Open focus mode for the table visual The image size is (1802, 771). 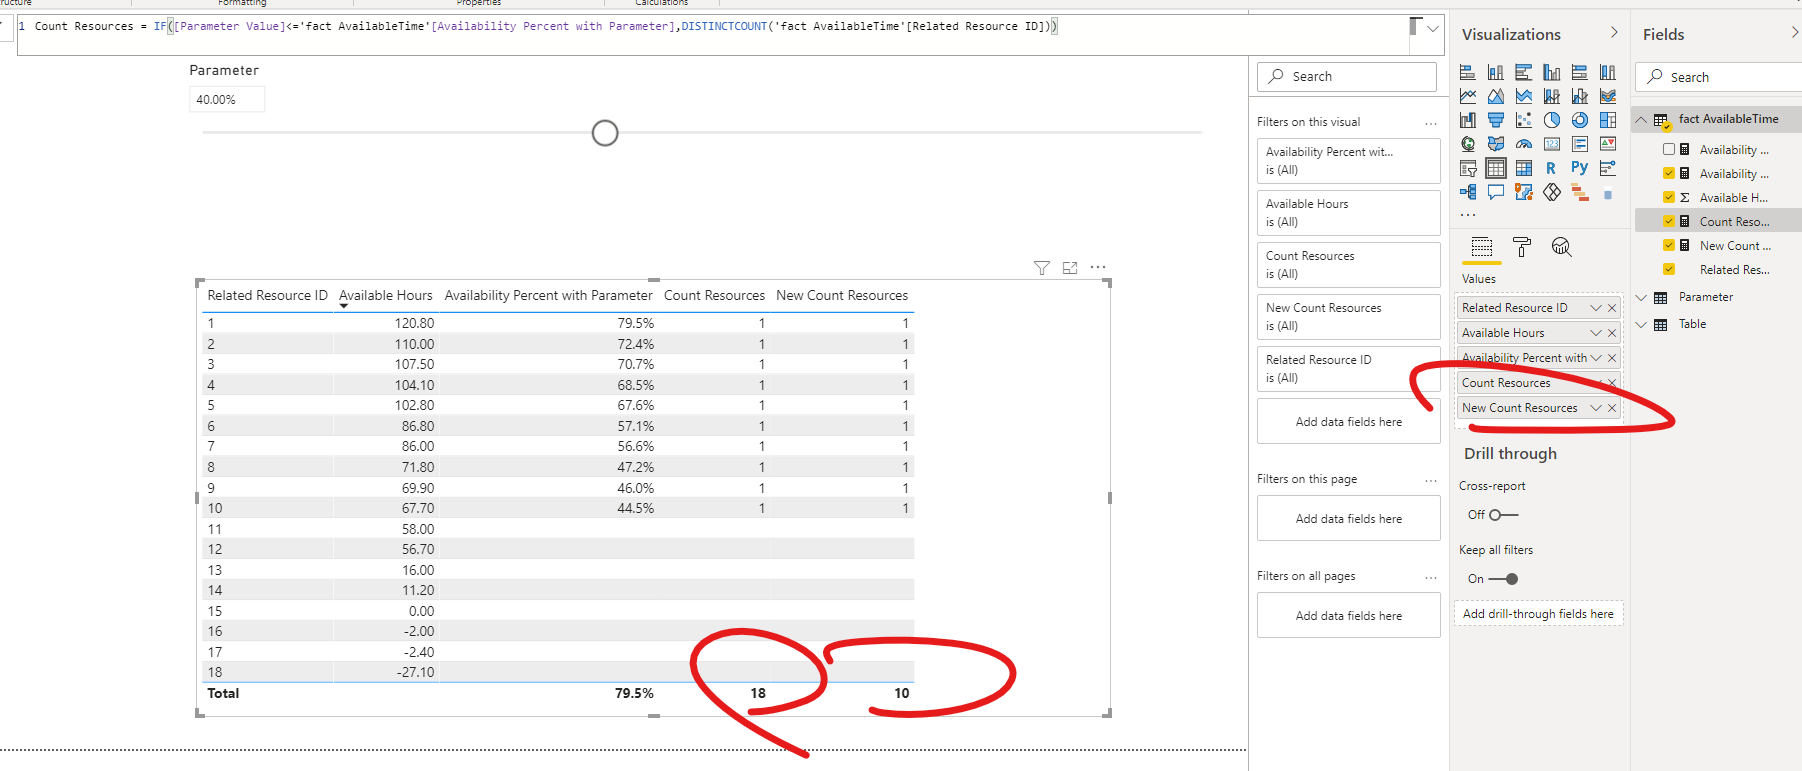pyautogui.click(x=1070, y=268)
